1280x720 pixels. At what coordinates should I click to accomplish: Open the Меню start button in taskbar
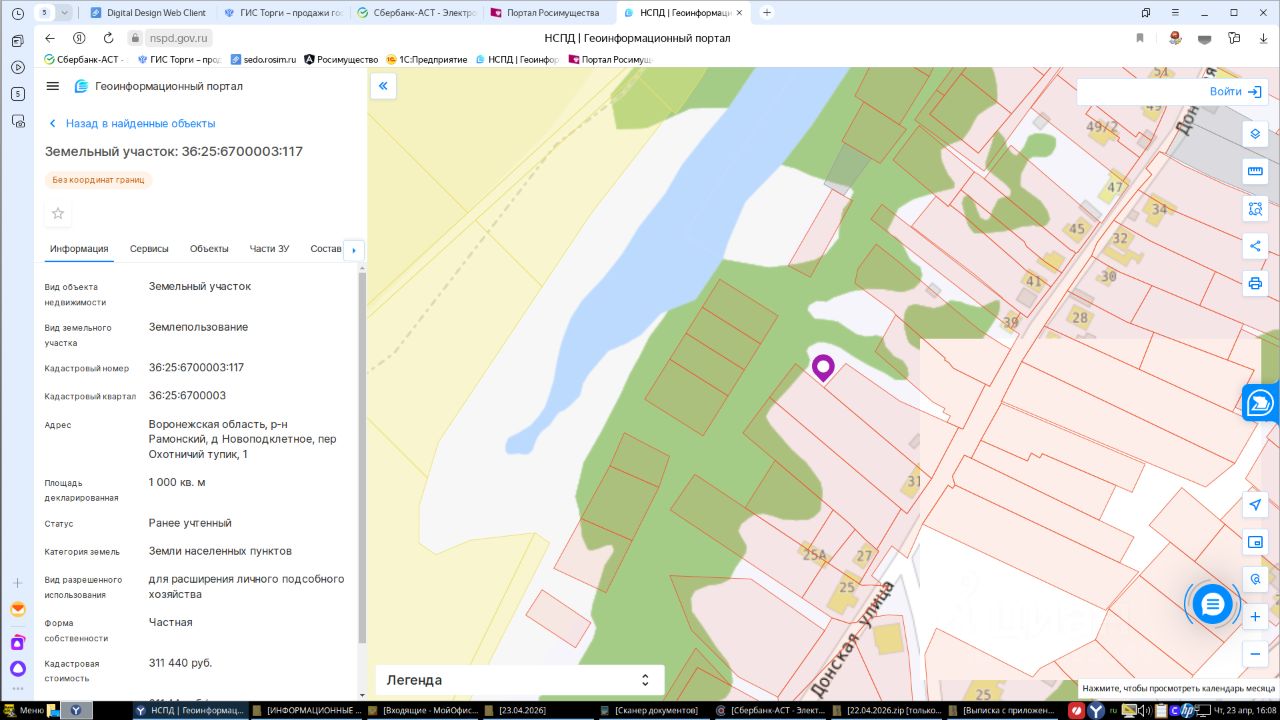[x=25, y=710]
